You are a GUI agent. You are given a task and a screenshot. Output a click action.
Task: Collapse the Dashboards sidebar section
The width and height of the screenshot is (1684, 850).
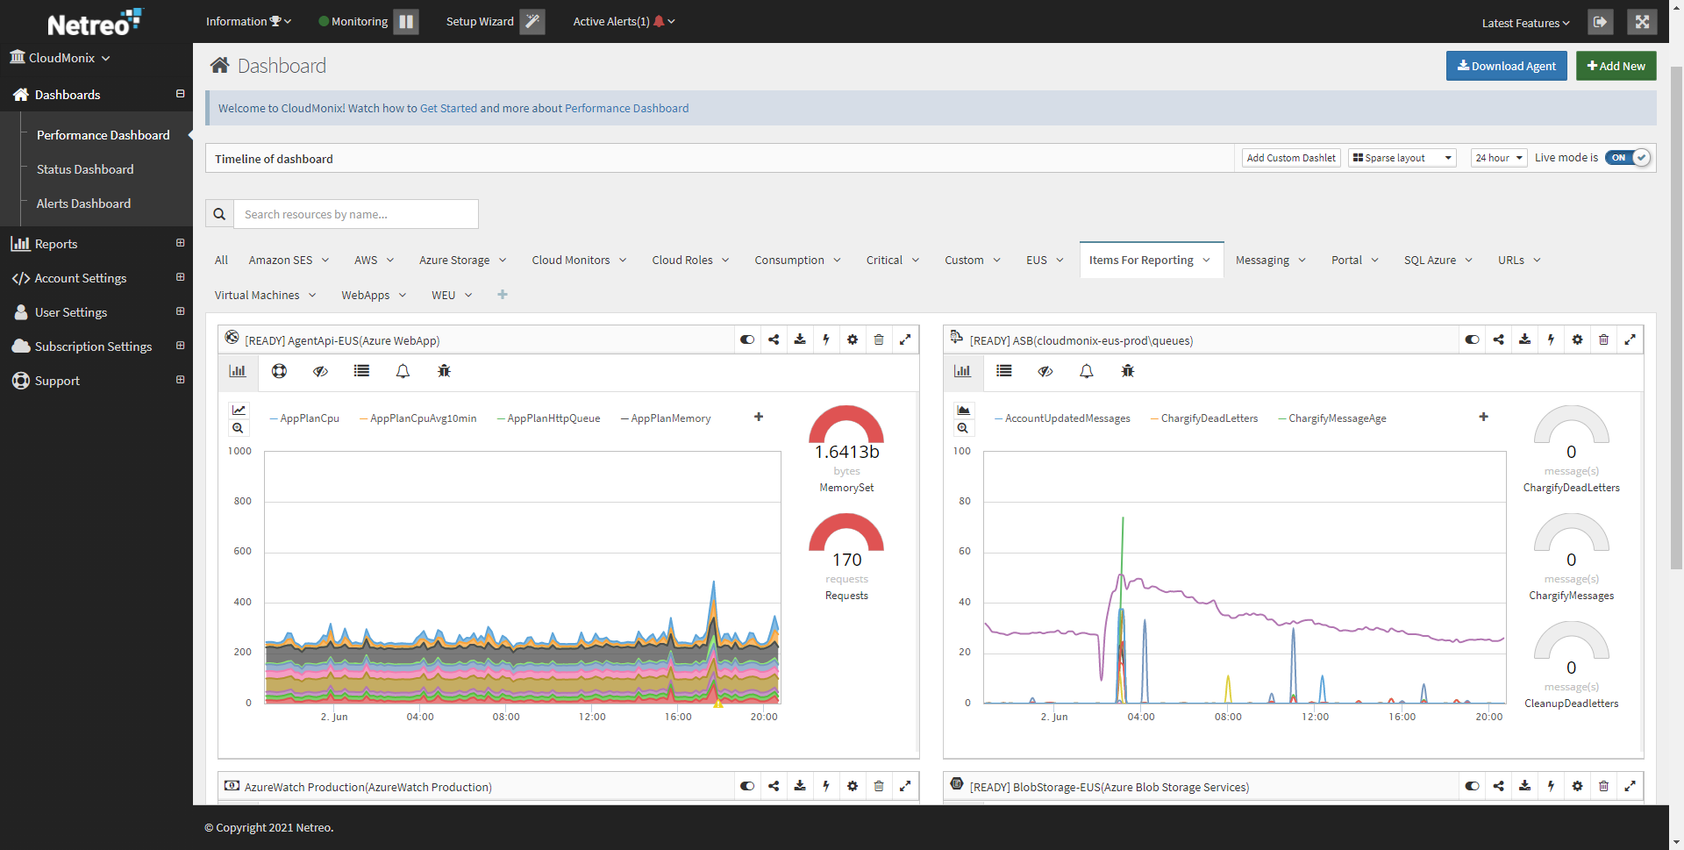click(180, 94)
